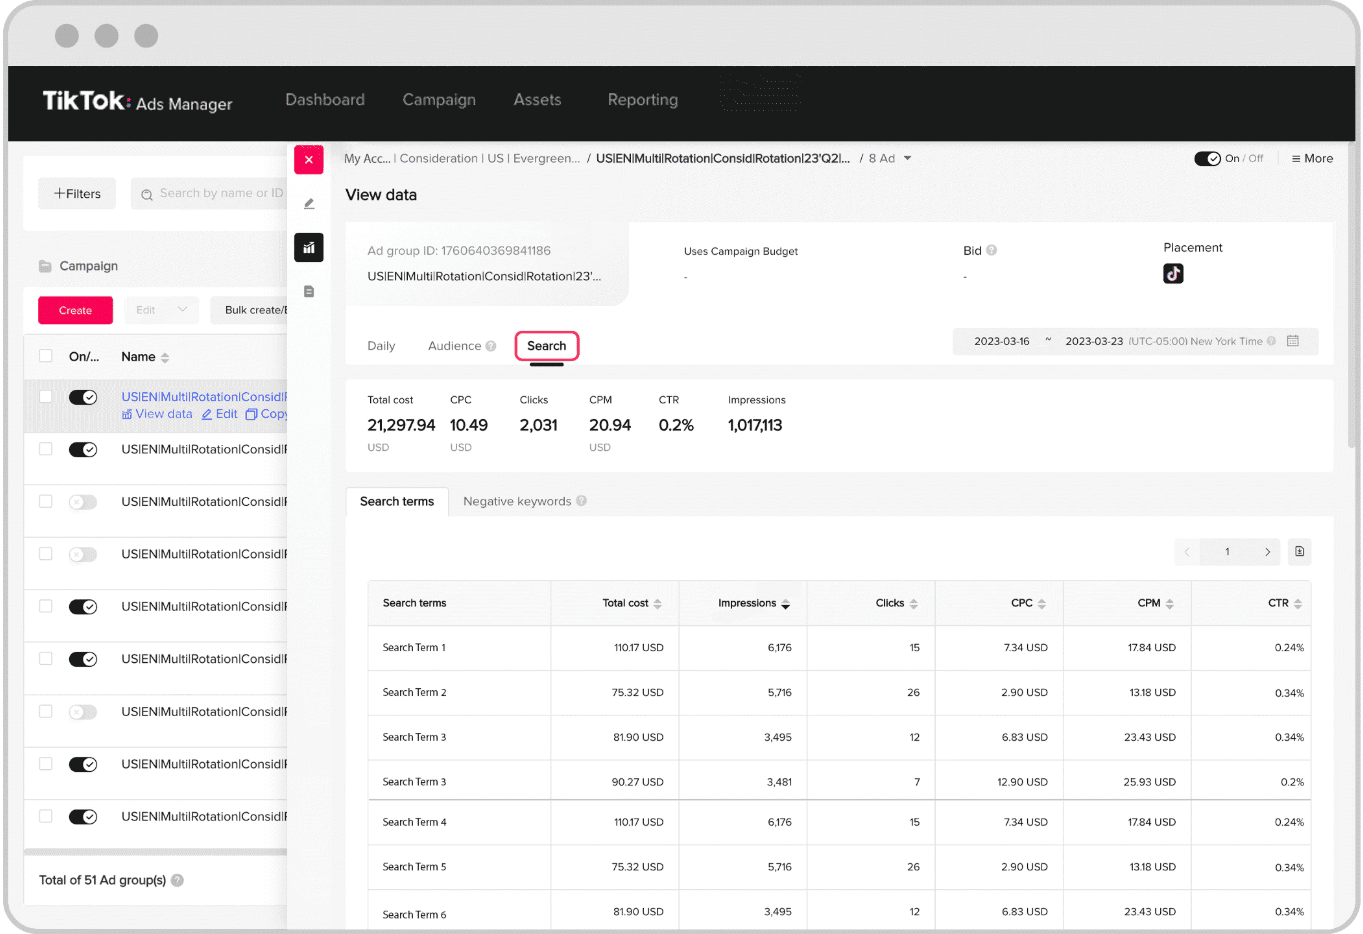Switch to the Audience tab
This screenshot has height=934, width=1363.
pos(454,346)
